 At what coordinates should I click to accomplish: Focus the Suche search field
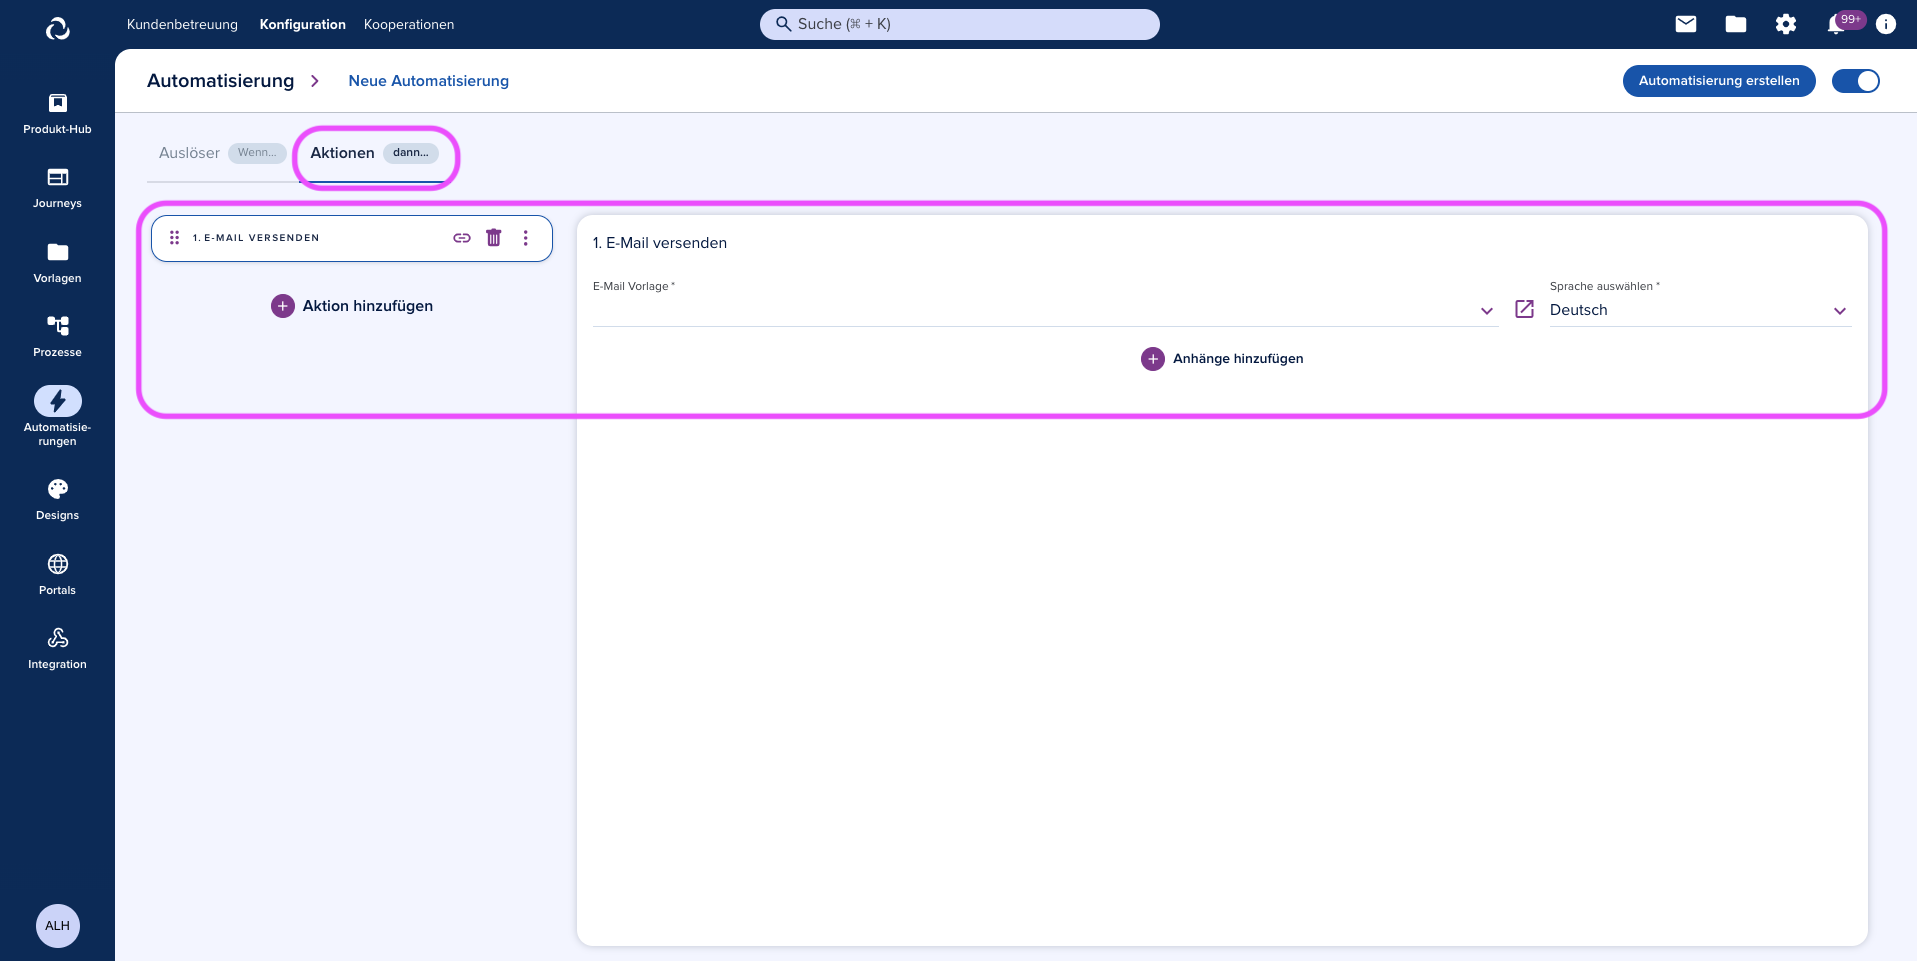960,24
